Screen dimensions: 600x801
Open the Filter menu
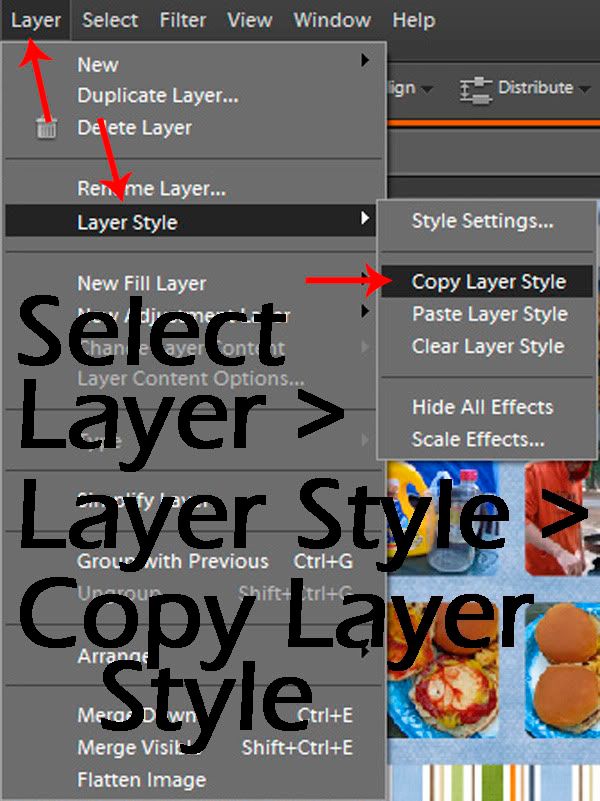pos(182,20)
